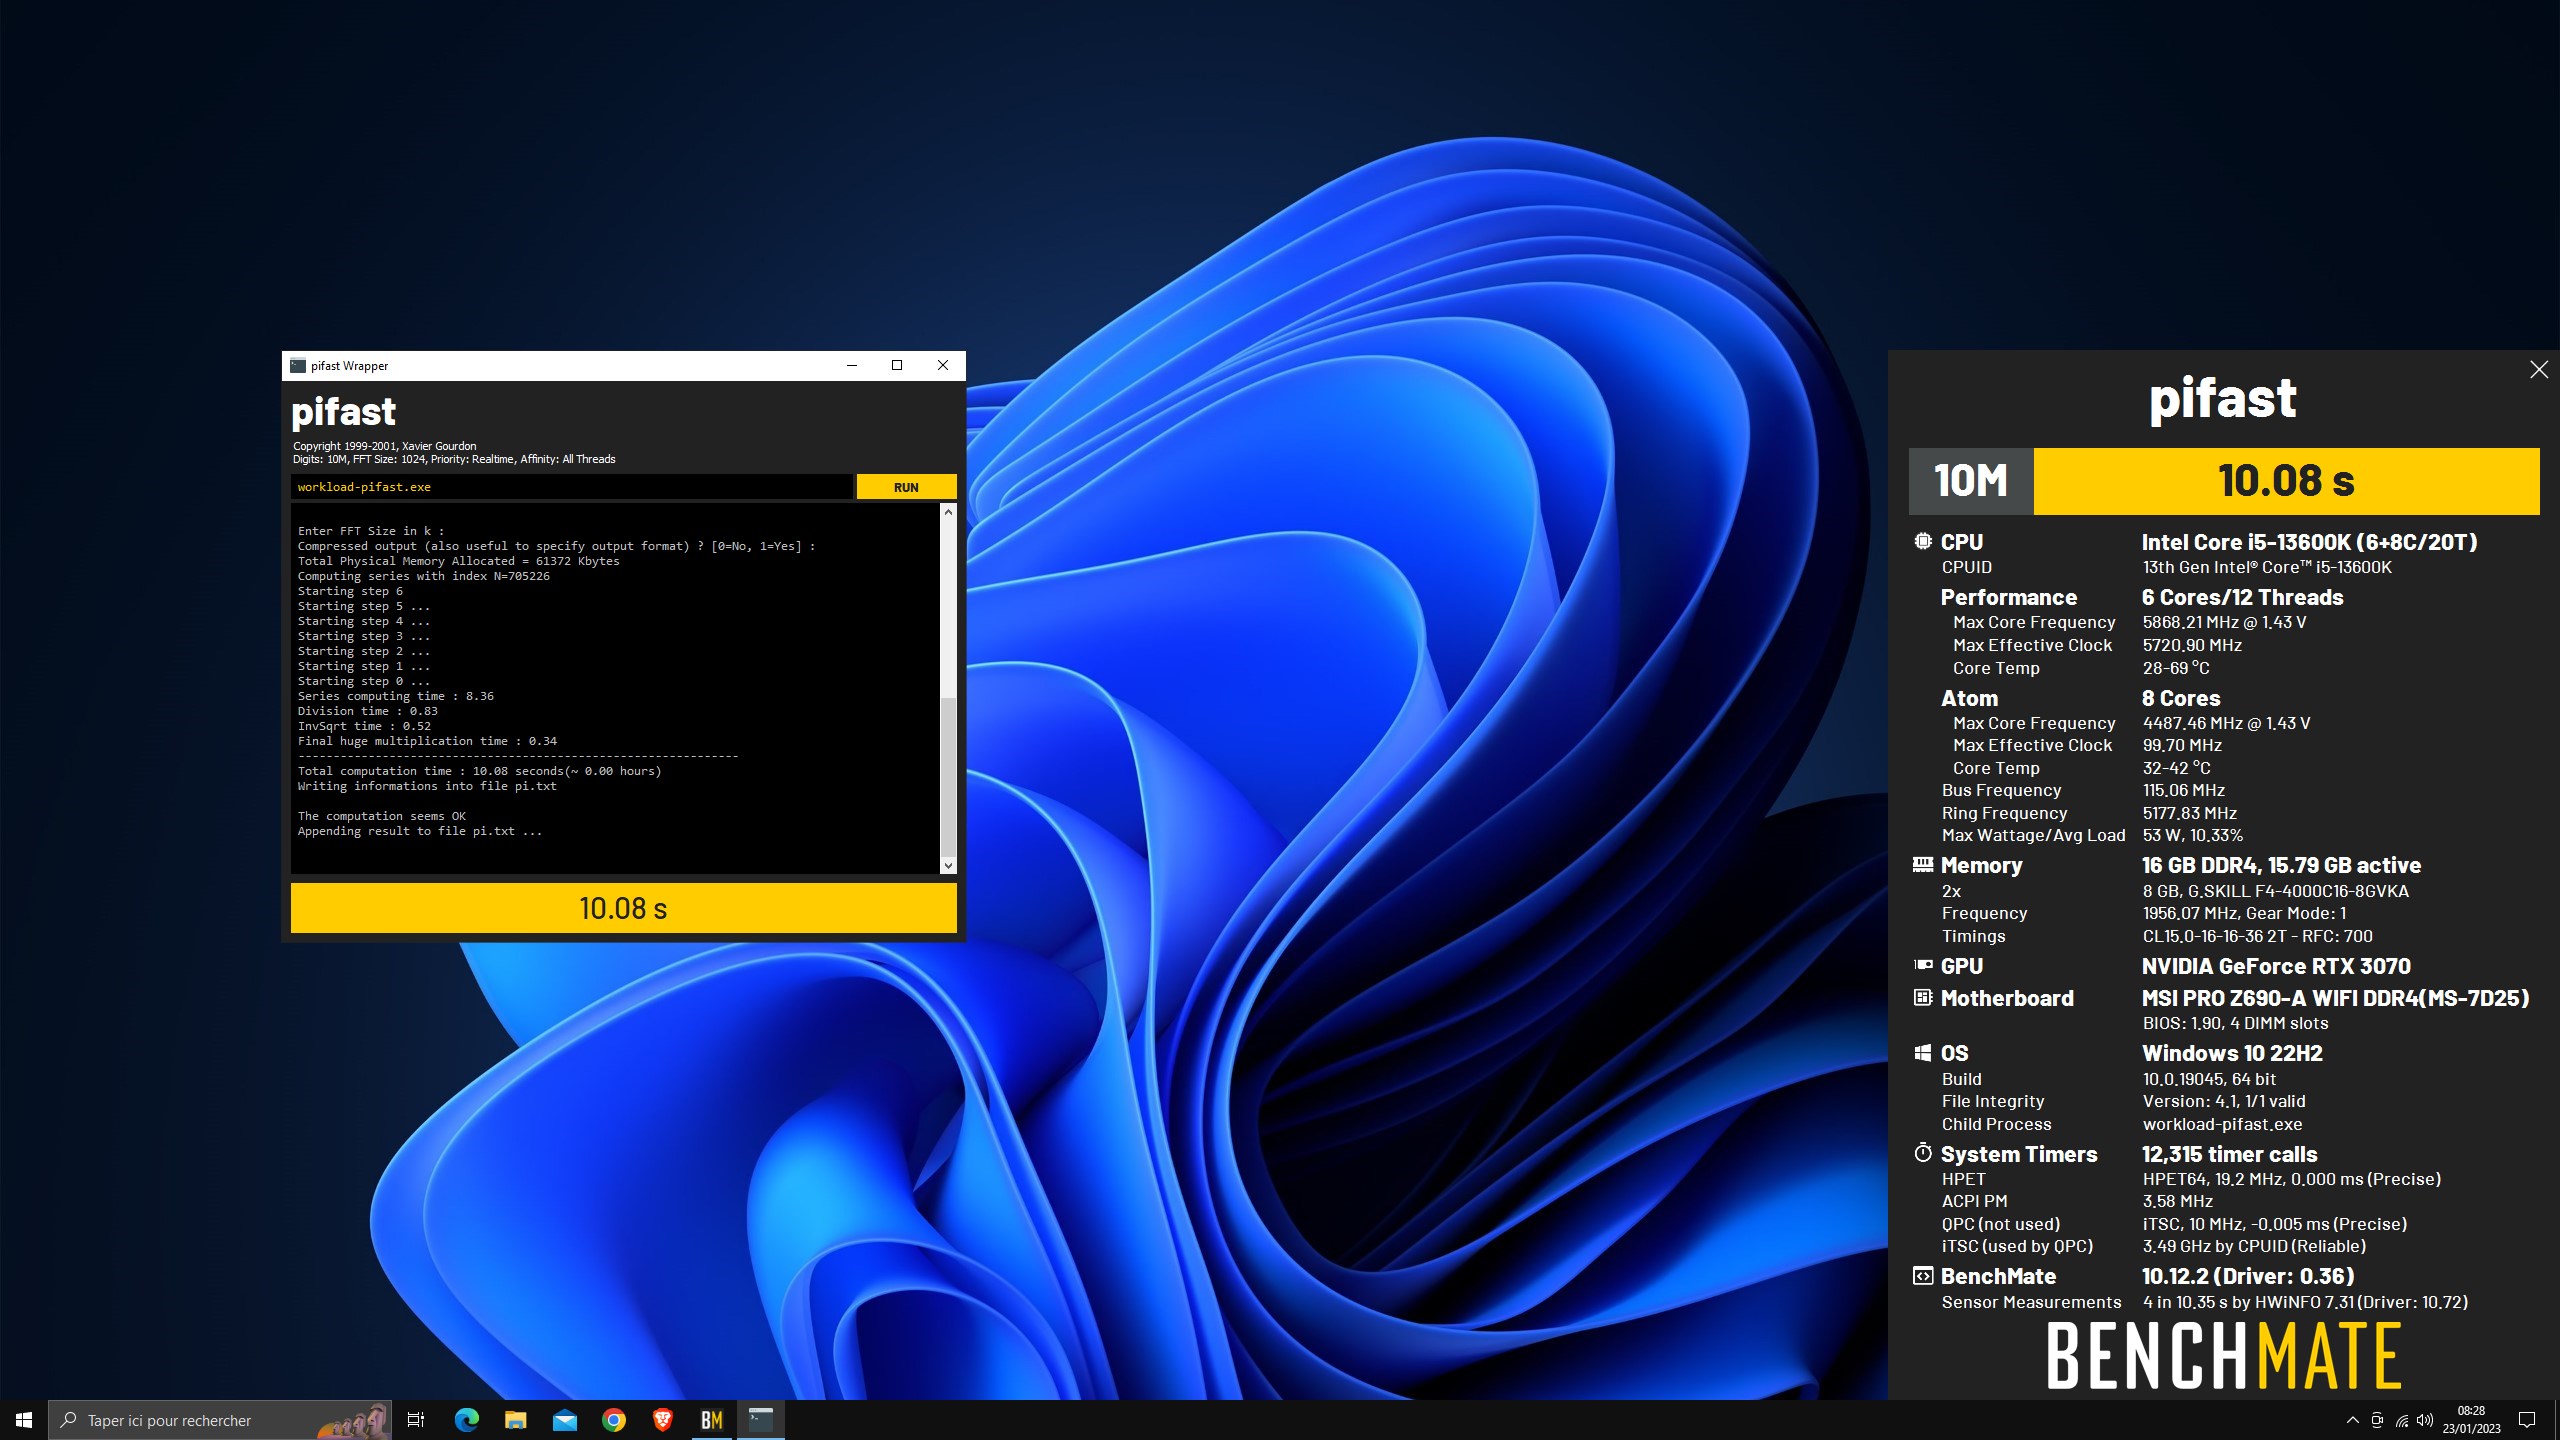2560x1440 pixels.
Task: Click the System Timers stopwatch icon
Action: (1922, 1153)
